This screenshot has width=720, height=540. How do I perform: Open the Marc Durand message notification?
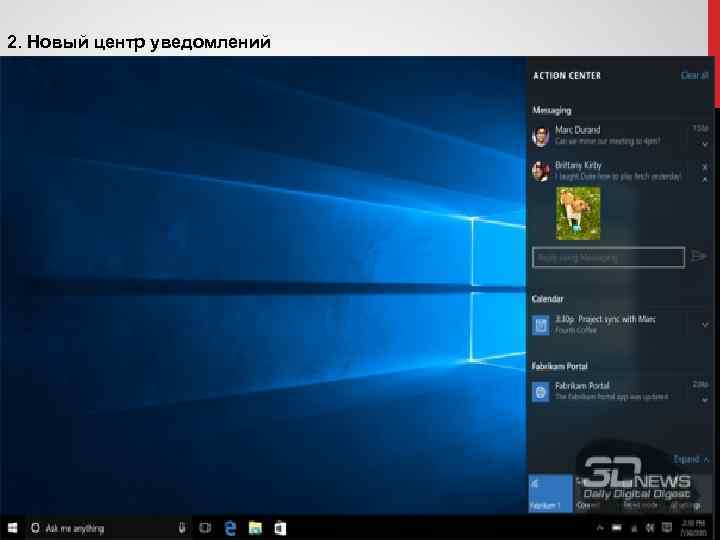tap(620, 135)
